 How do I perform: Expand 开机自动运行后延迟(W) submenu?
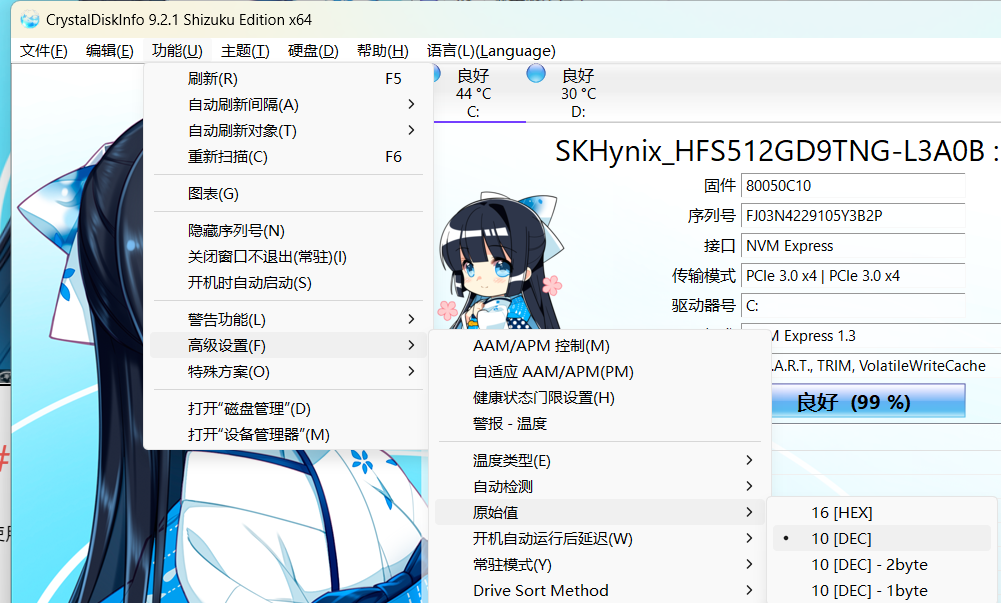pos(599,539)
